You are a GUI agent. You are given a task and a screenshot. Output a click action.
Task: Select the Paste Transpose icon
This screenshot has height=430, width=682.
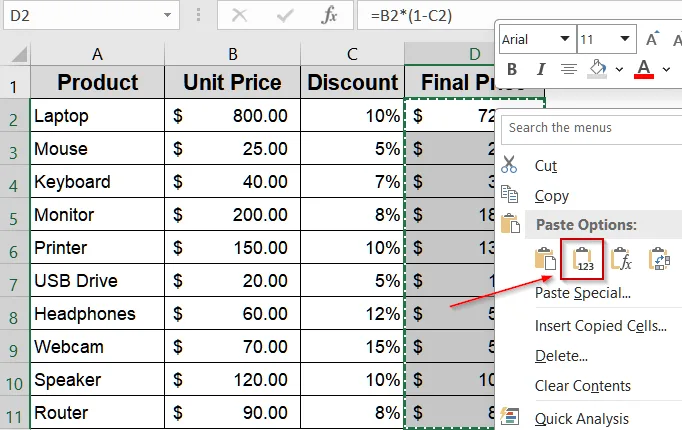point(659,259)
